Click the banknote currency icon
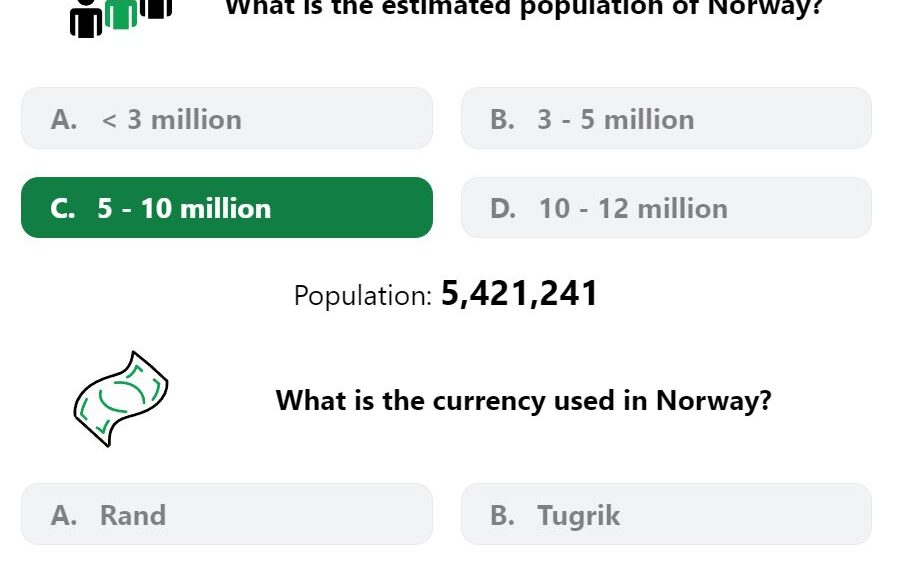903x570 pixels. click(x=121, y=399)
